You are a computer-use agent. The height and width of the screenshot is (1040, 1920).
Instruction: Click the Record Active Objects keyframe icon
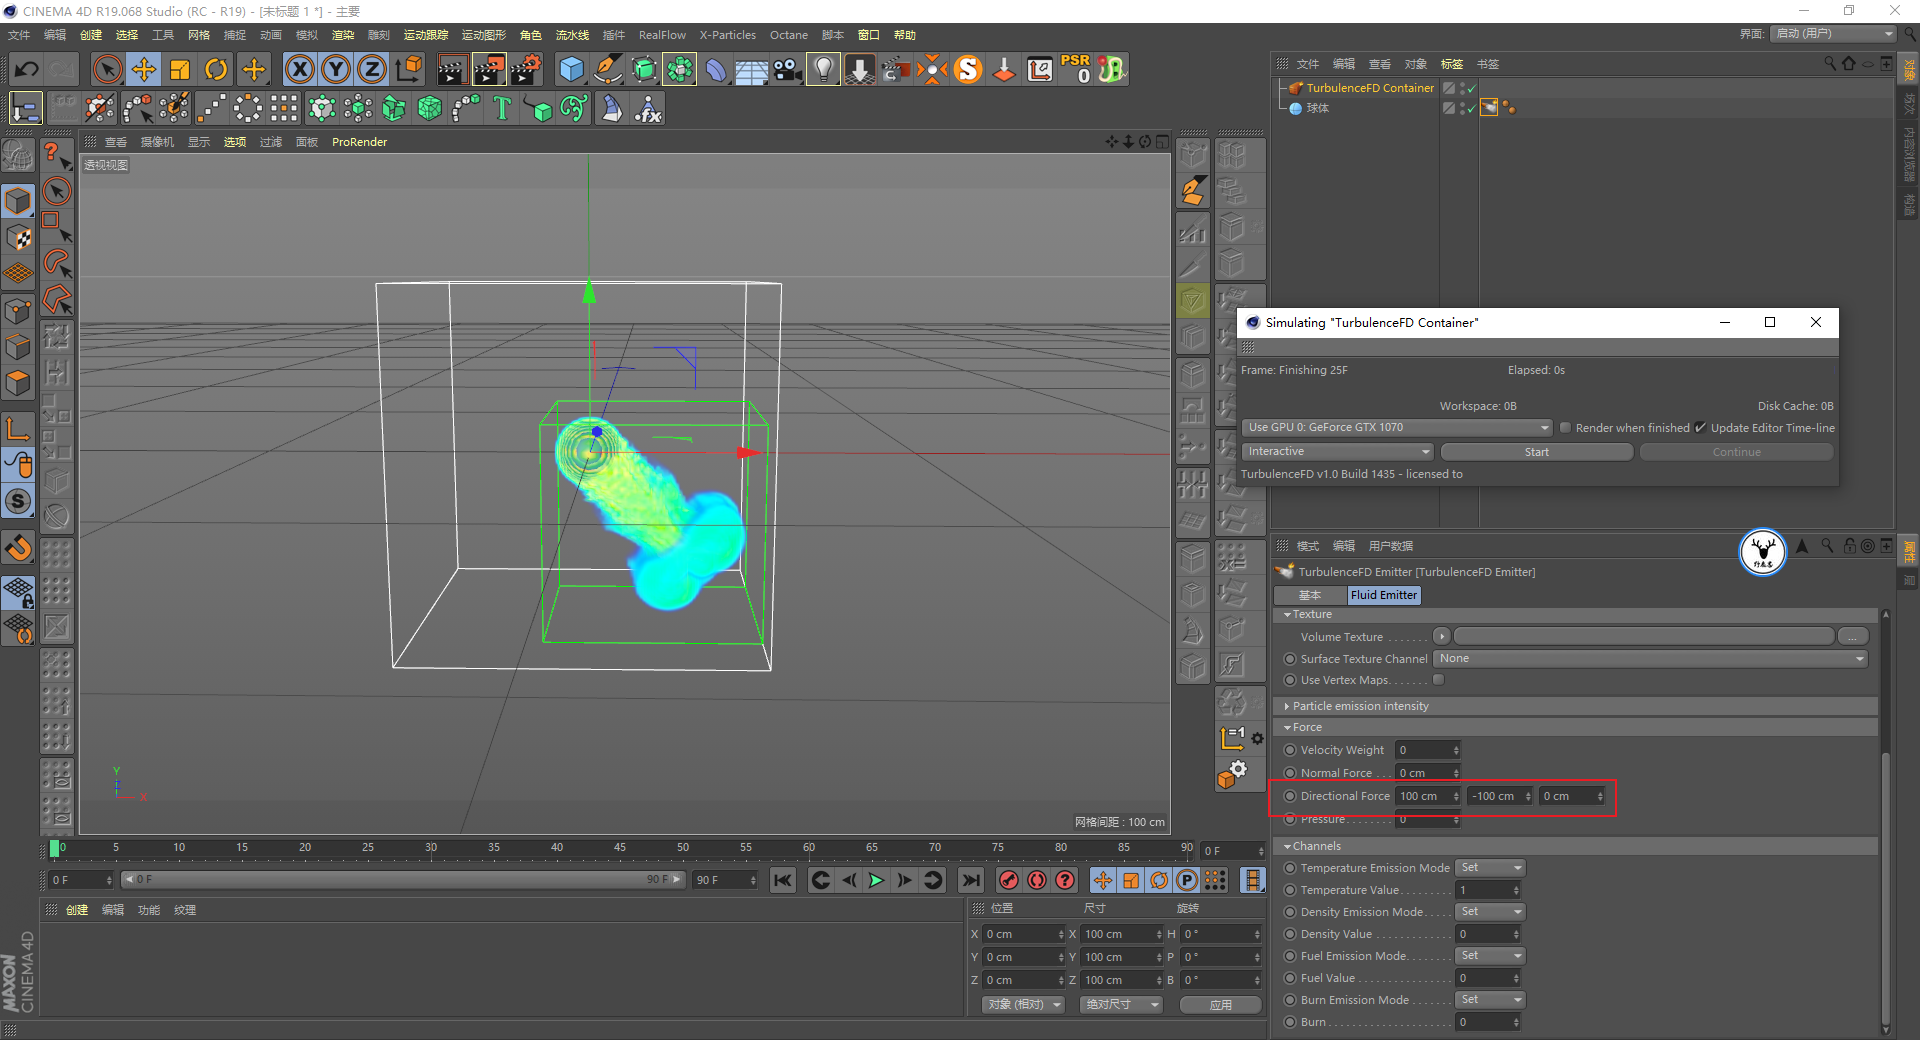coord(1009,880)
